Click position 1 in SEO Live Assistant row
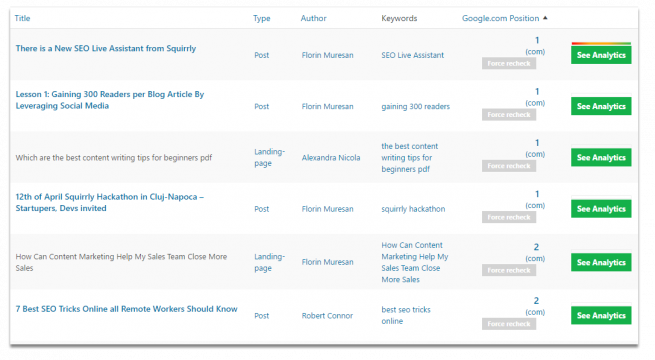The height and width of the screenshot is (360, 655). [537, 41]
